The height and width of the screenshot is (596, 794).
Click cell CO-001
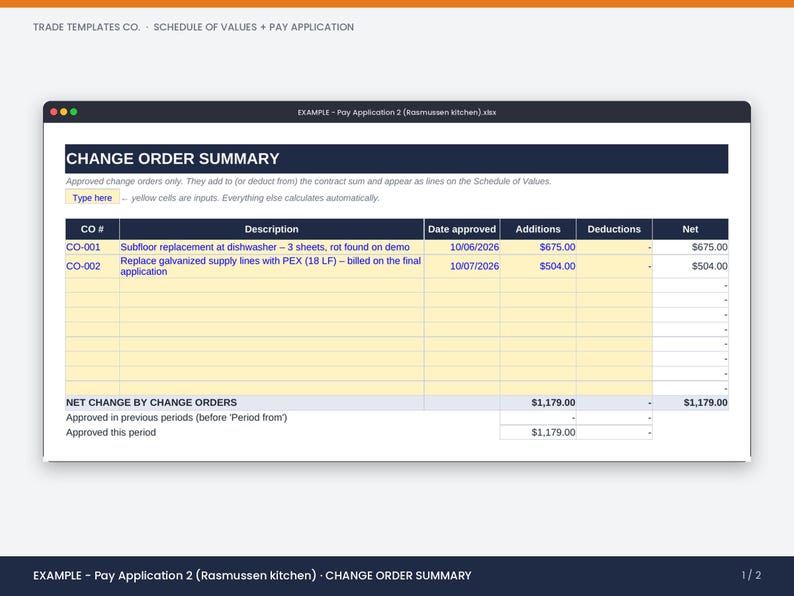tap(92, 247)
